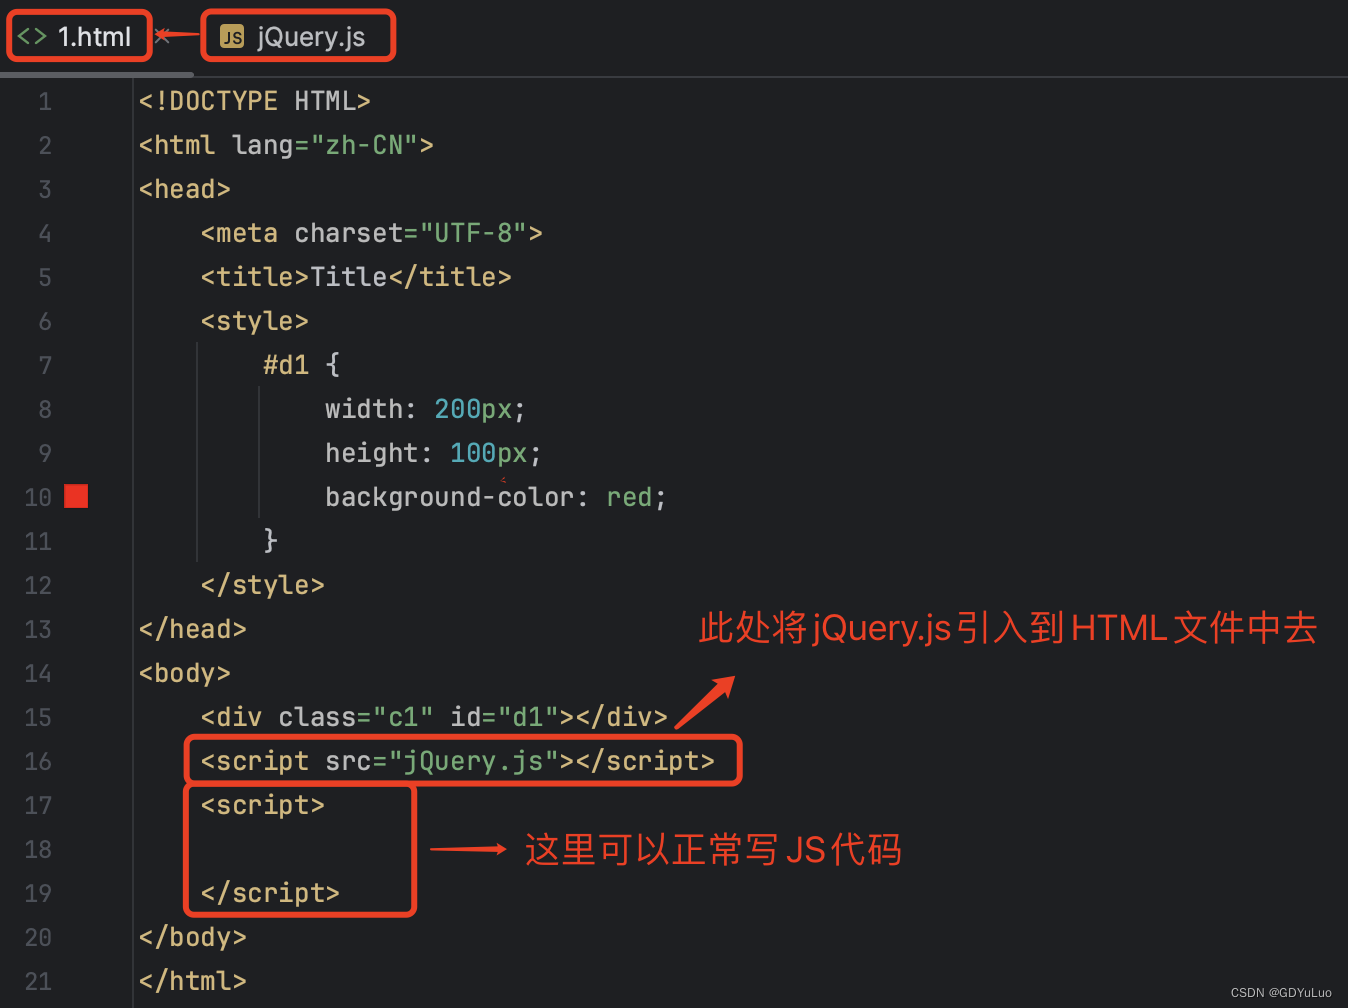Screen dimensions: 1348x1008
Task: Click the closing brace of #d1 rule
Action: click(x=270, y=540)
